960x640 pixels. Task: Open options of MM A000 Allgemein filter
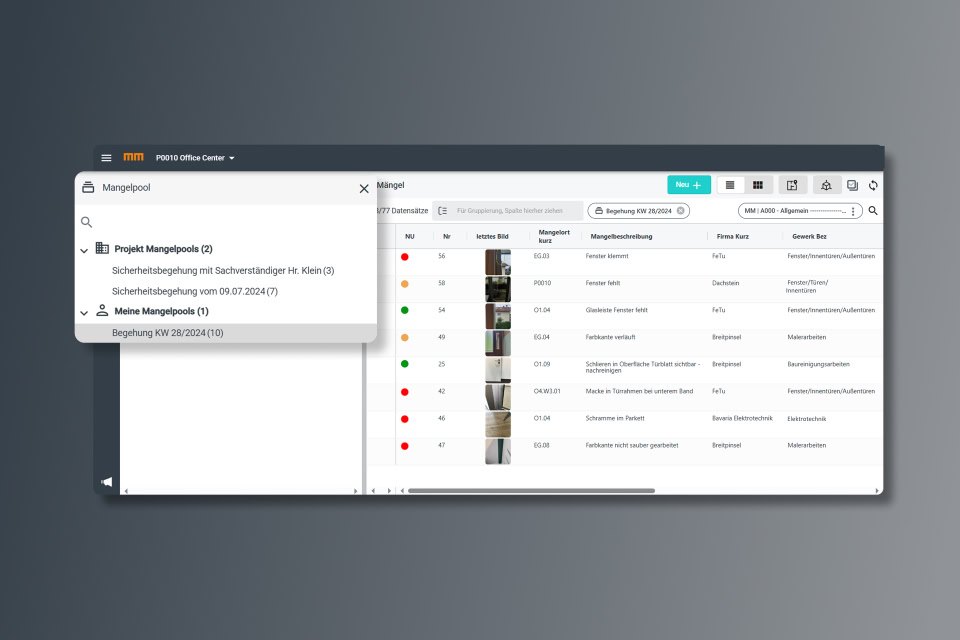[x=853, y=211]
